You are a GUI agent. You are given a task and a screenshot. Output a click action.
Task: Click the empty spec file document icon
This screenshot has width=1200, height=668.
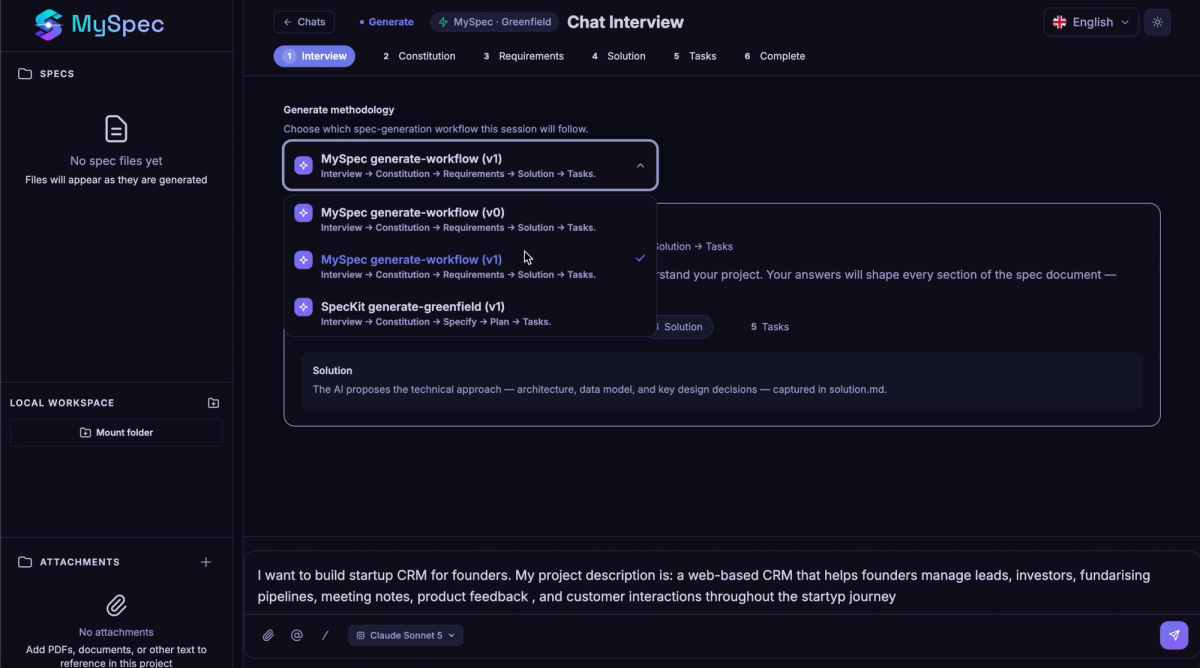point(116,129)
